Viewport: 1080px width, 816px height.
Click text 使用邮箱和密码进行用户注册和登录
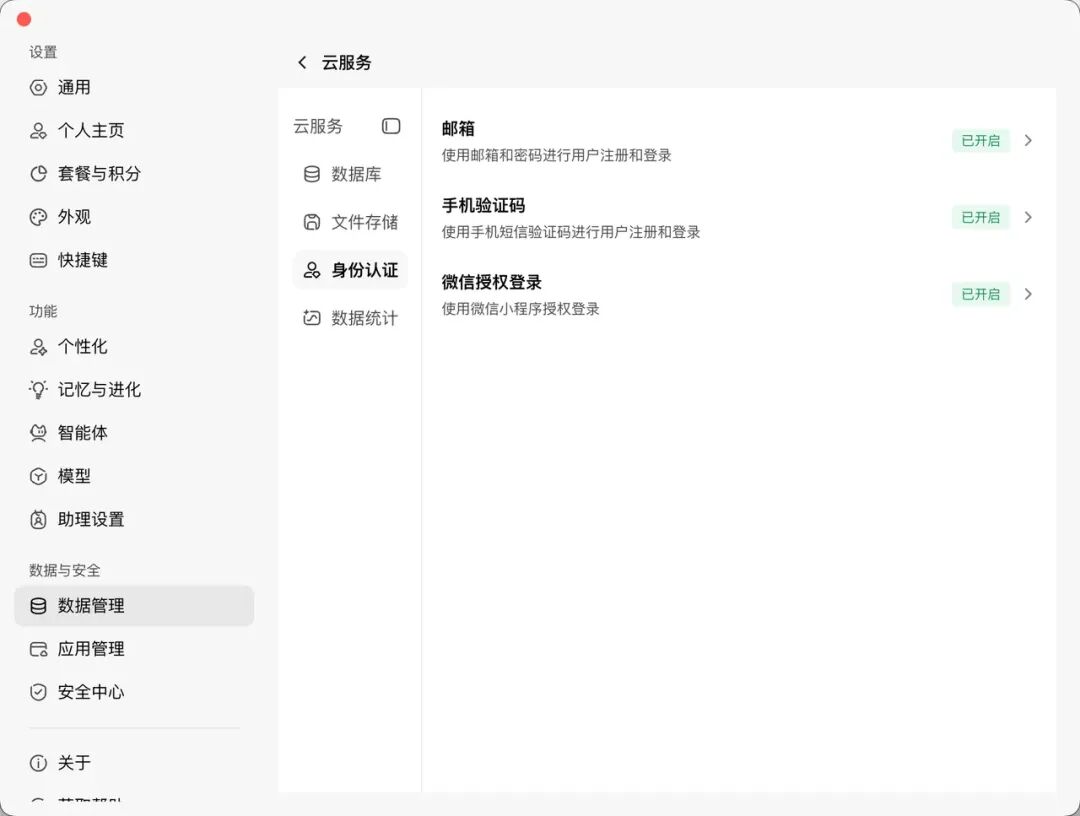(x=557, y=156)
